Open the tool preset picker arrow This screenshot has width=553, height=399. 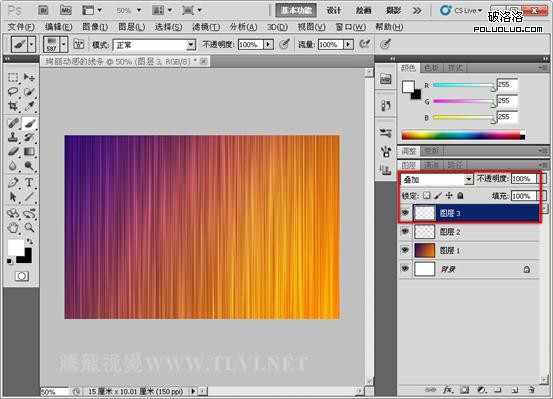31,44
